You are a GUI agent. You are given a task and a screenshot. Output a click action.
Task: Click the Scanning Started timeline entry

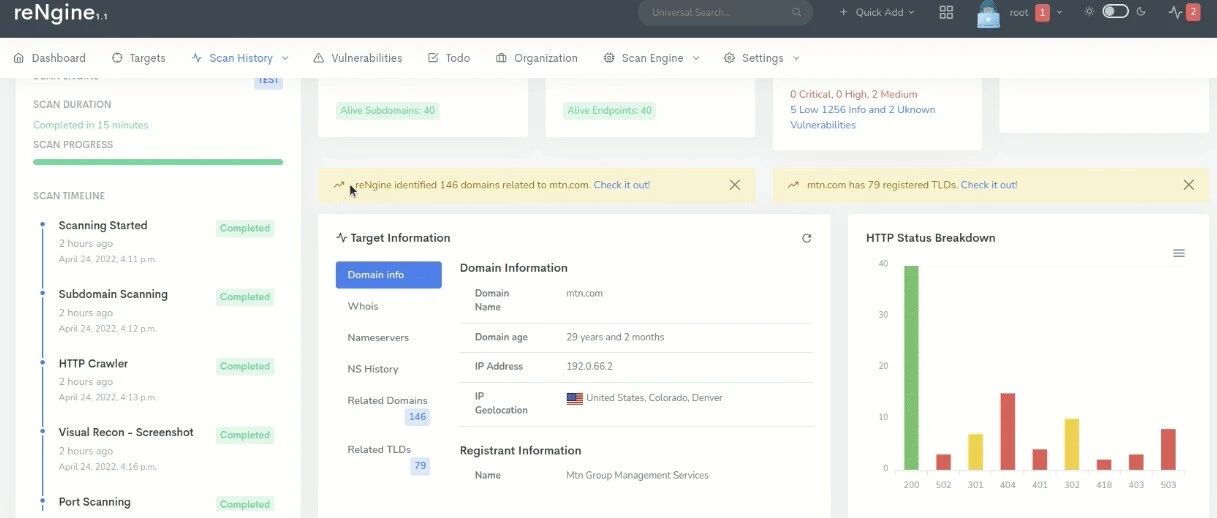point(103,225)
